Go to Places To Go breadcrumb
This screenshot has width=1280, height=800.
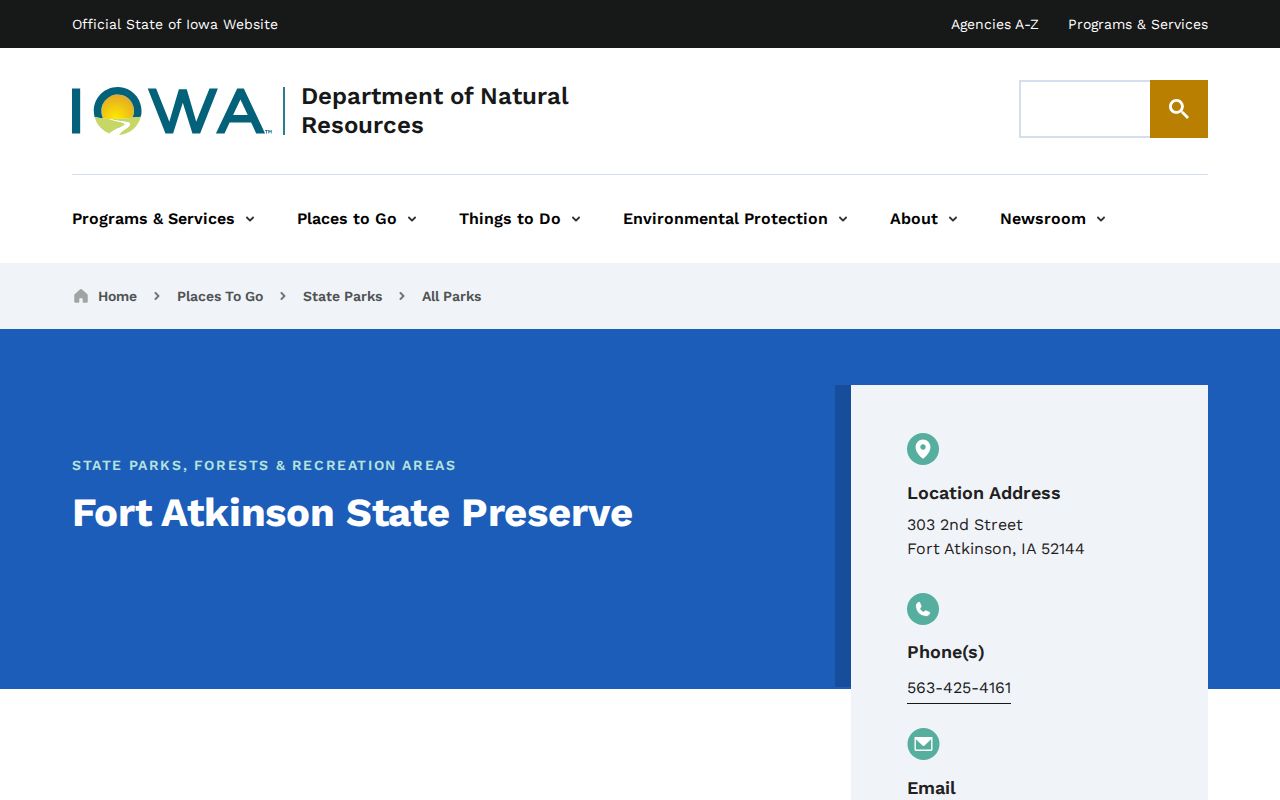click(x=220, y=296)
